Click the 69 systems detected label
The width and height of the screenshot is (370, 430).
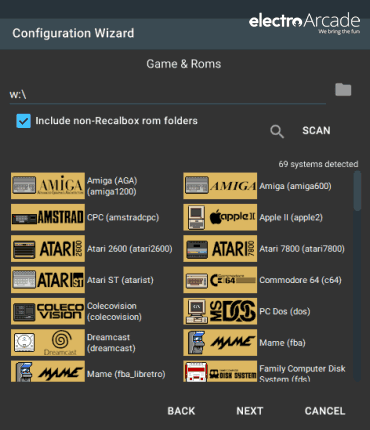click(318, 164)
